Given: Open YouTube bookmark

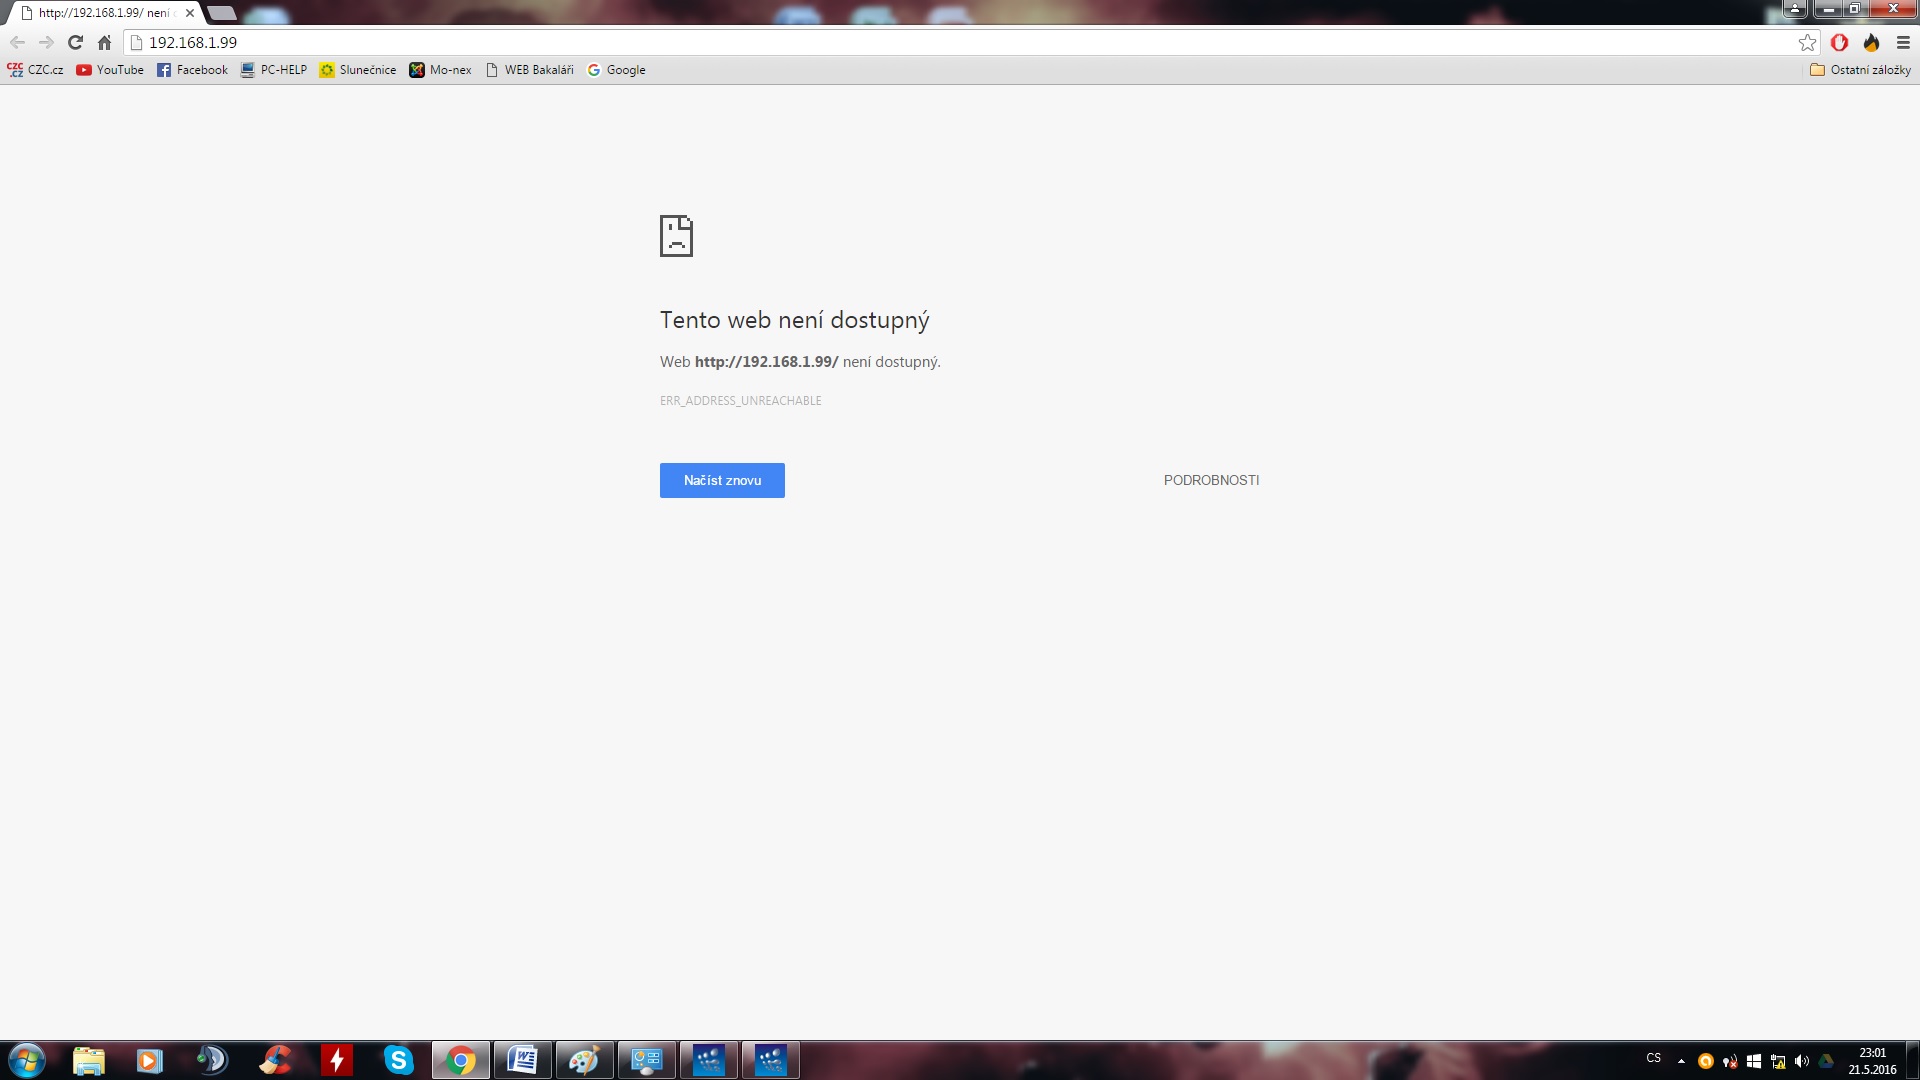Looking at the screenshot, I should point(110,70).
